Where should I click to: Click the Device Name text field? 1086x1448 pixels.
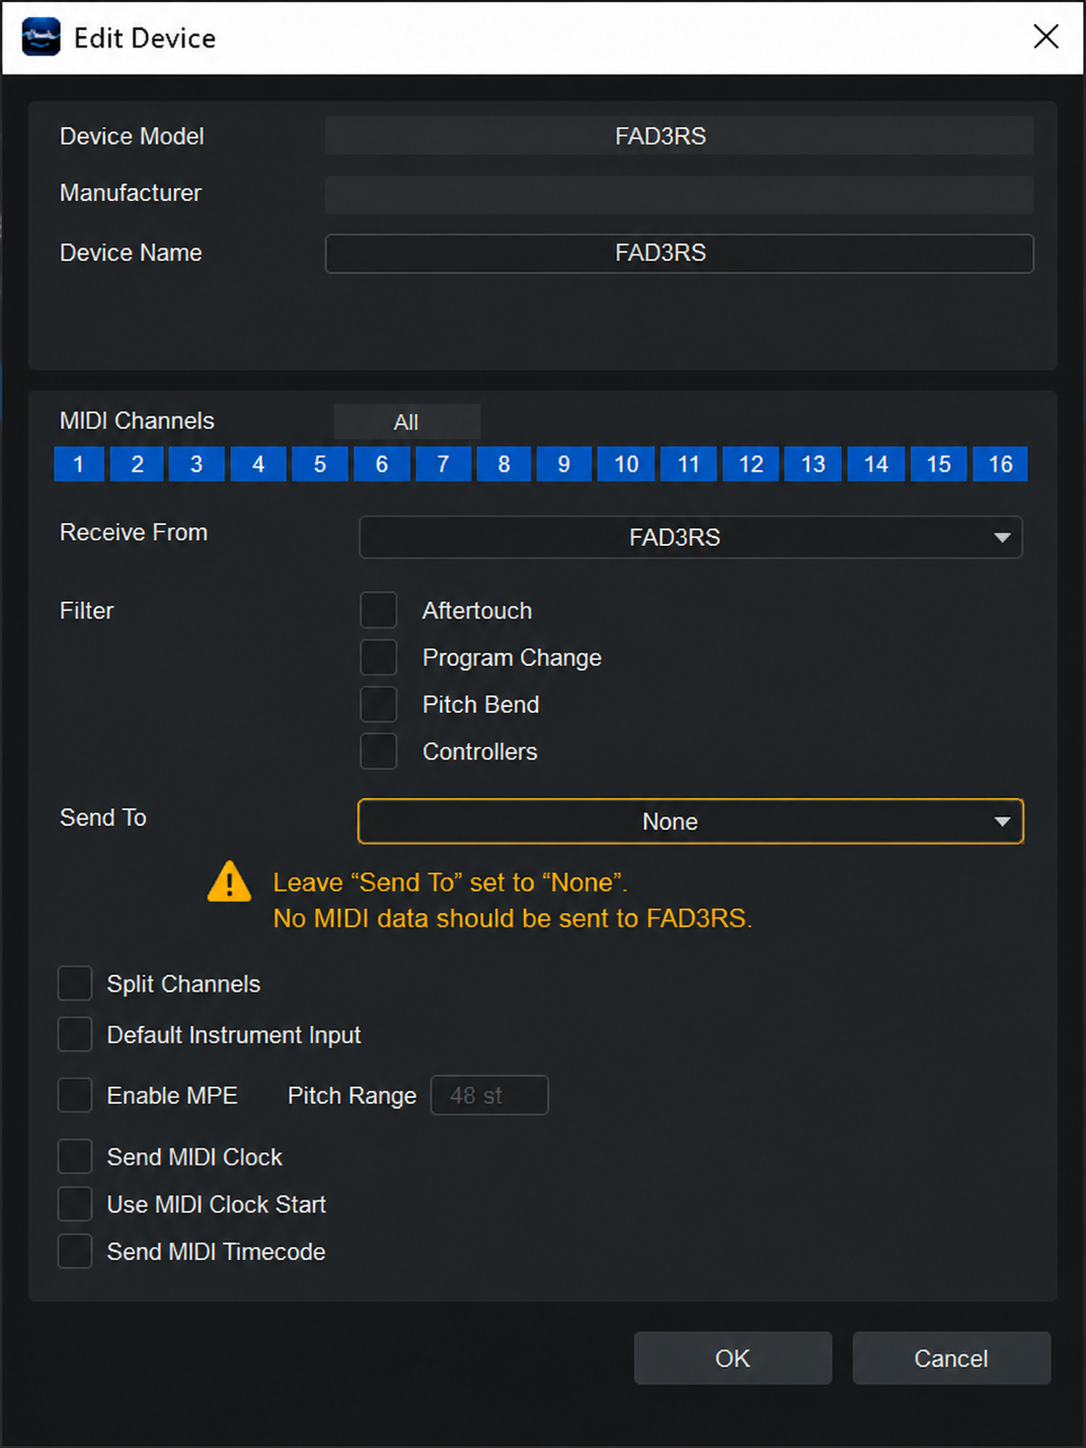(679, 253)
